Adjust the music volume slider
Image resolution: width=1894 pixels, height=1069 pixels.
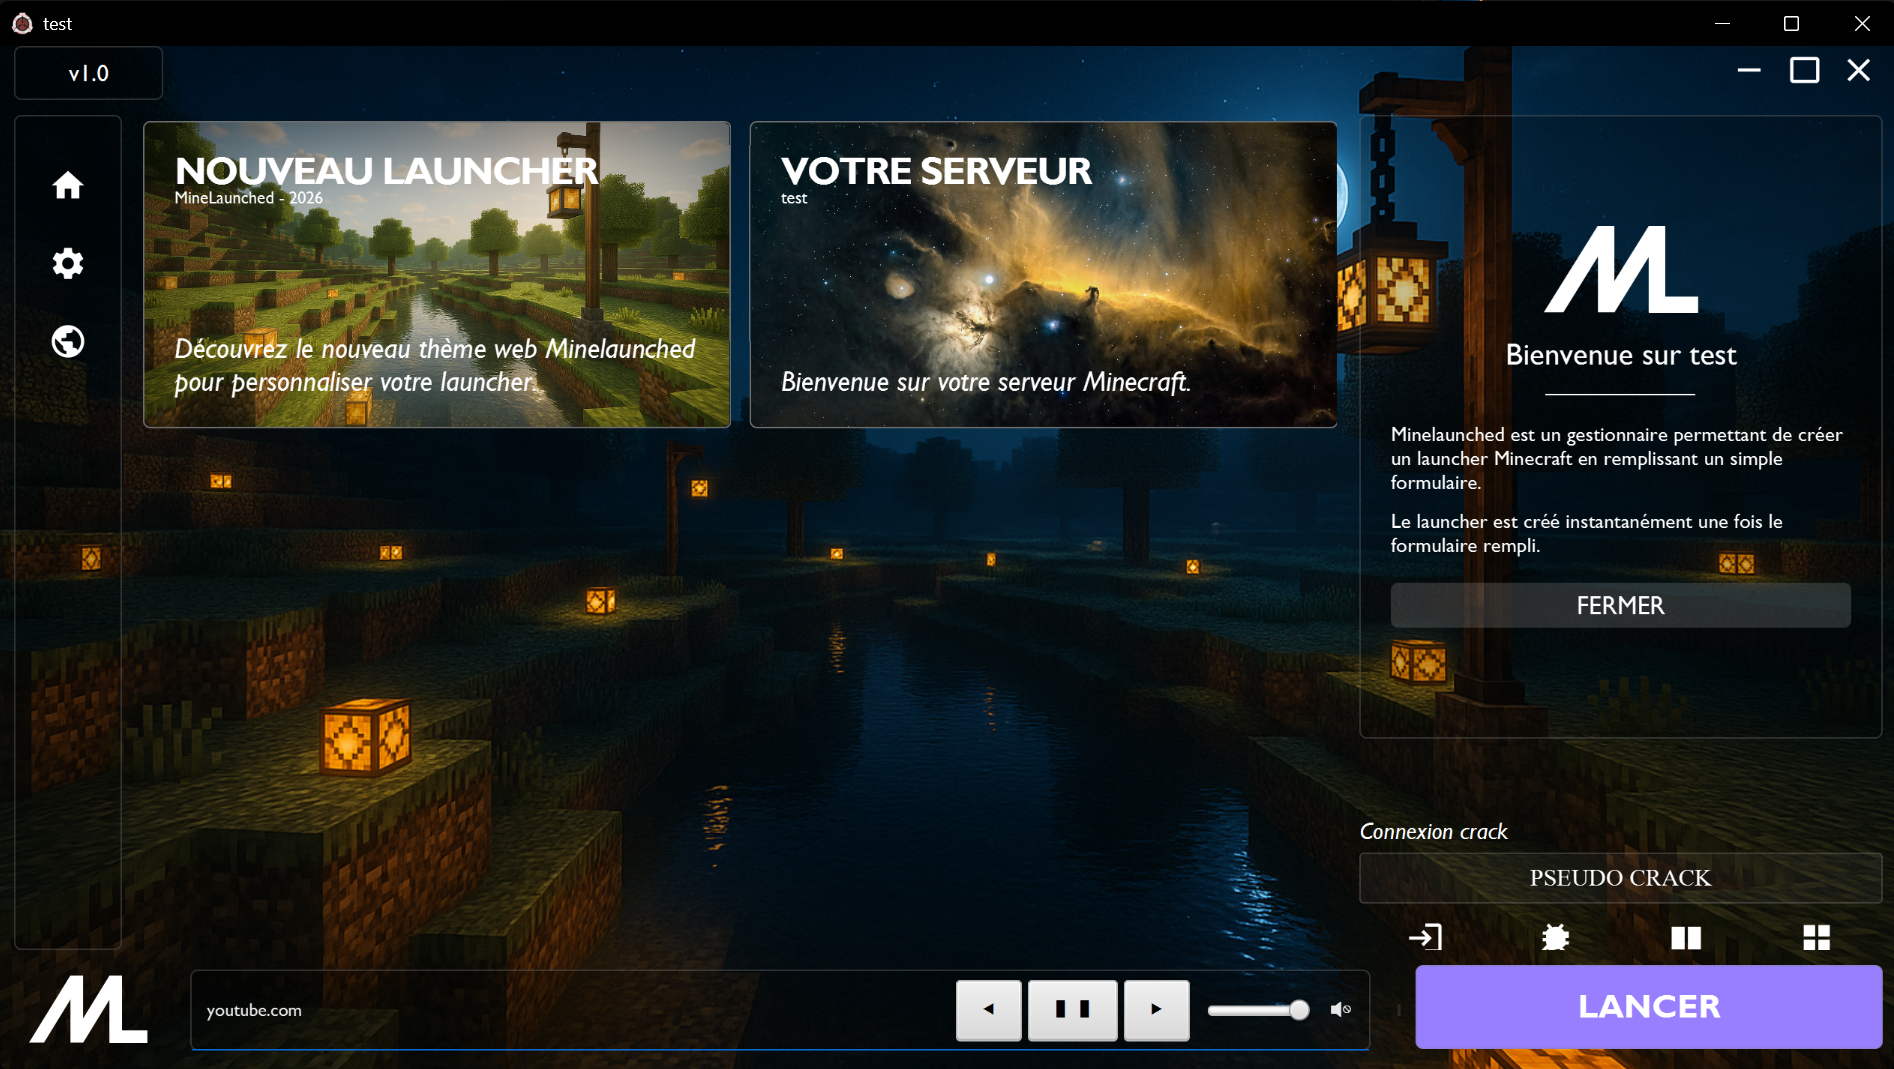[x=1259, y=1010]
